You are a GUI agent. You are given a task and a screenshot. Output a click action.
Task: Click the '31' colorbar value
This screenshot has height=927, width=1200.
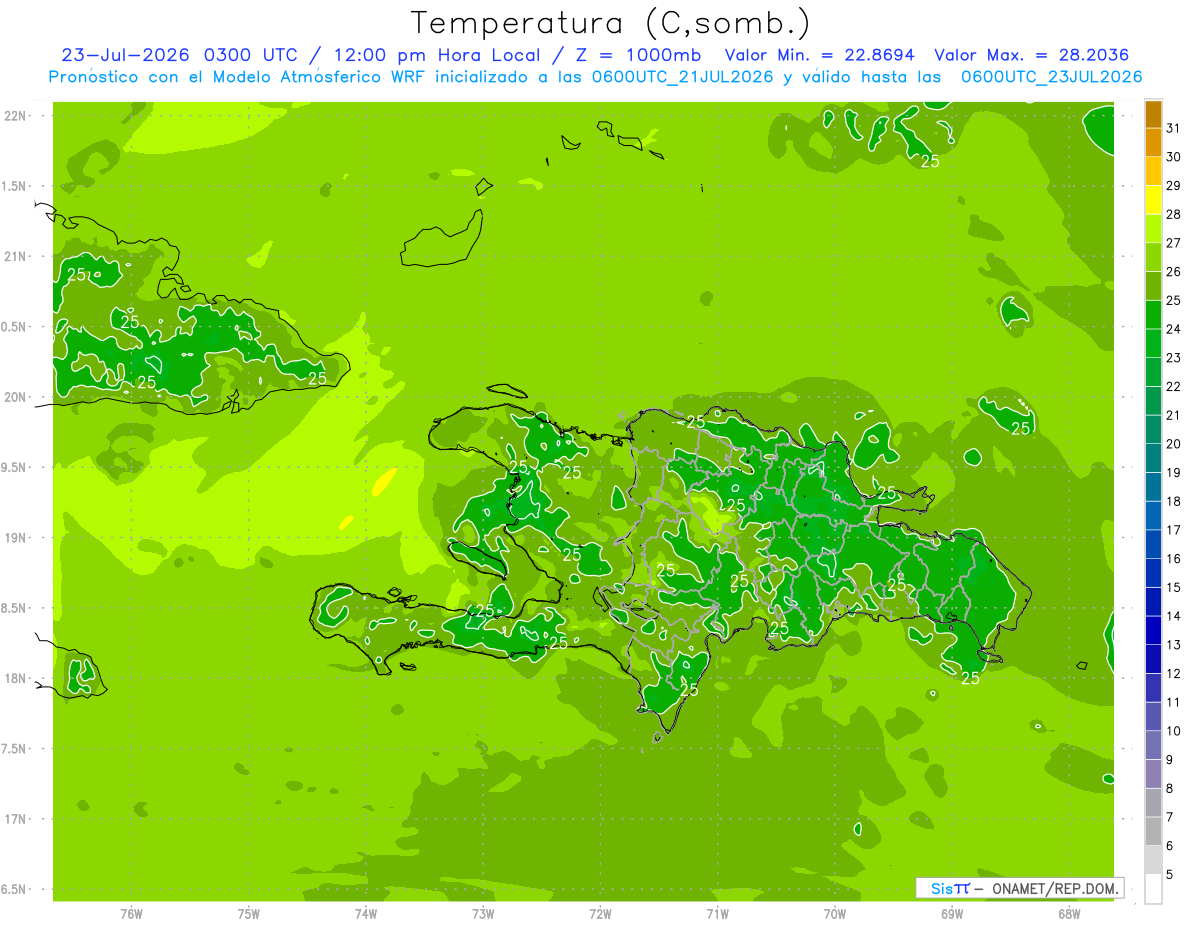1173,128
